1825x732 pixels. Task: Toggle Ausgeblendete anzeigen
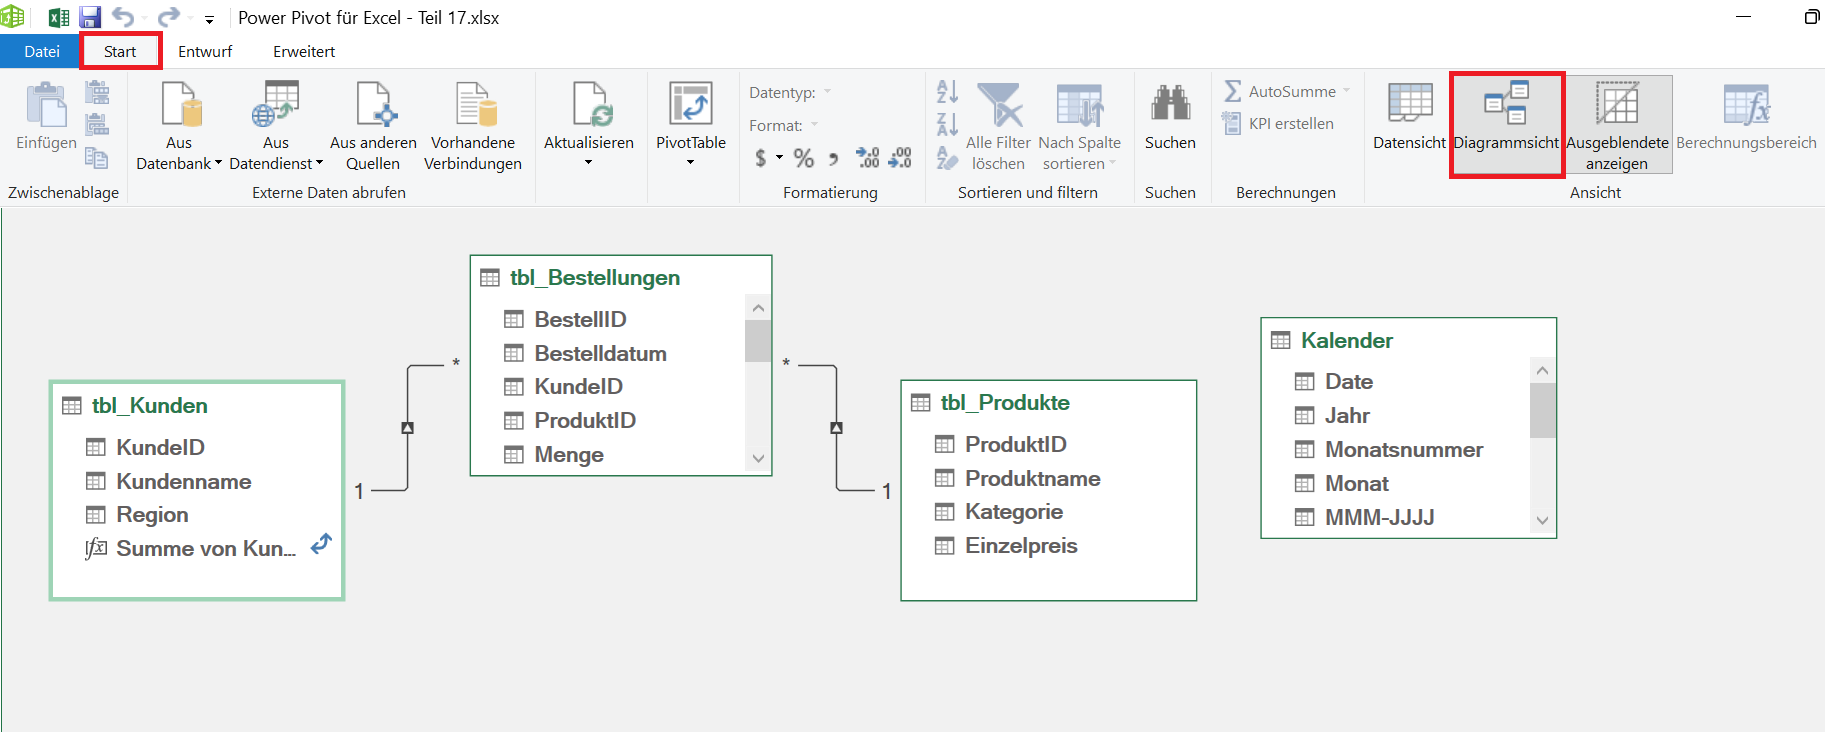[x=1617, y=125]
